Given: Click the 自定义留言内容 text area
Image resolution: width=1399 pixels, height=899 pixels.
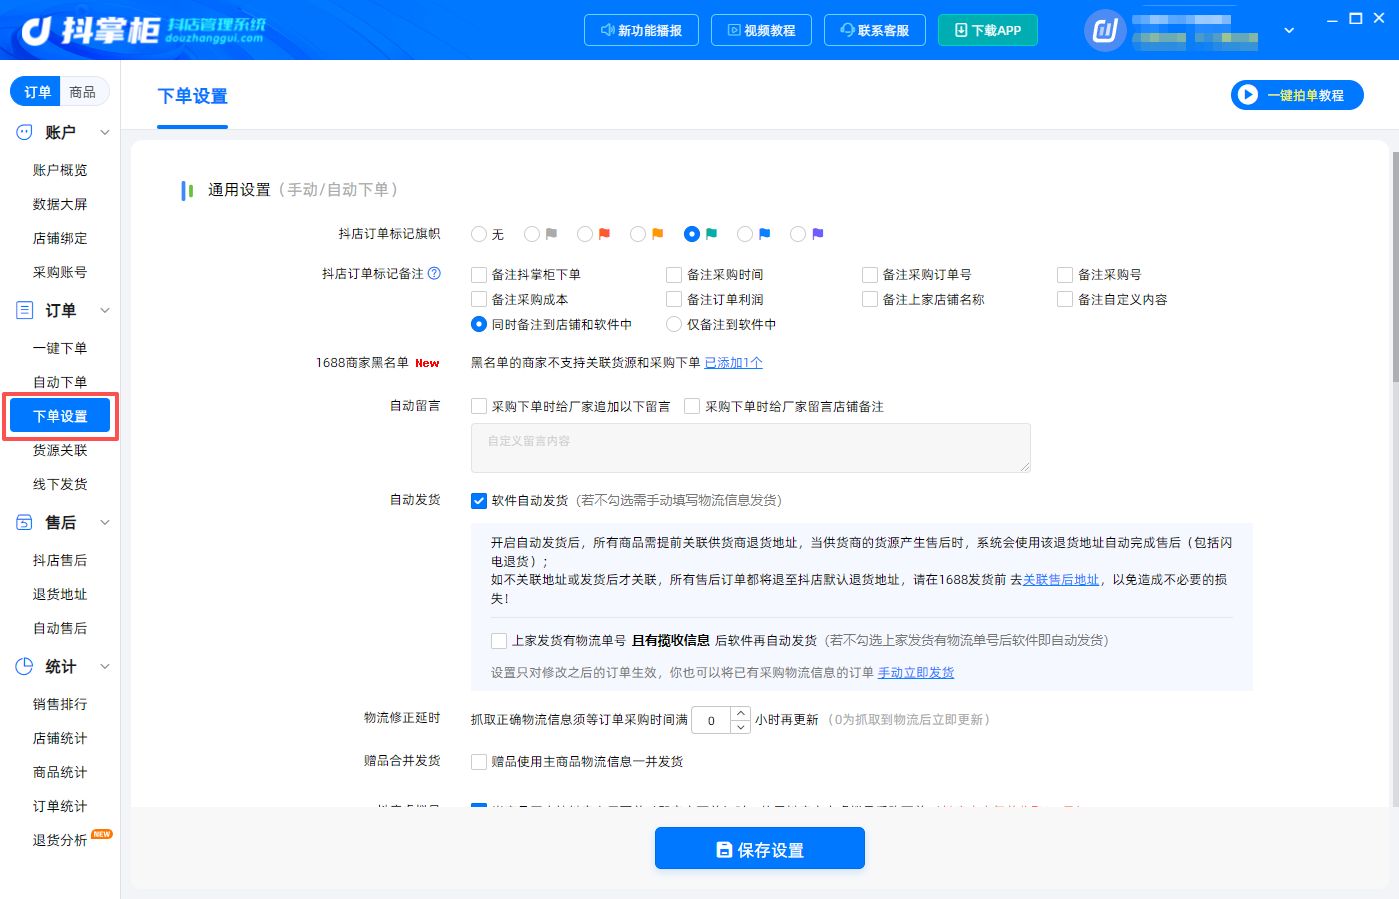Looking at the screenshot, I should [751, 447].
